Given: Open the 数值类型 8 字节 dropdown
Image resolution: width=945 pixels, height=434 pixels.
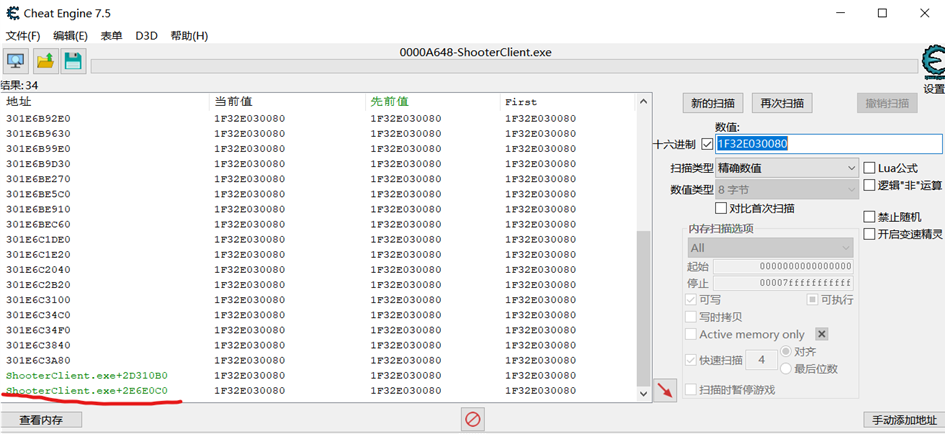Looking at the screenshot, I should (786, 189).
